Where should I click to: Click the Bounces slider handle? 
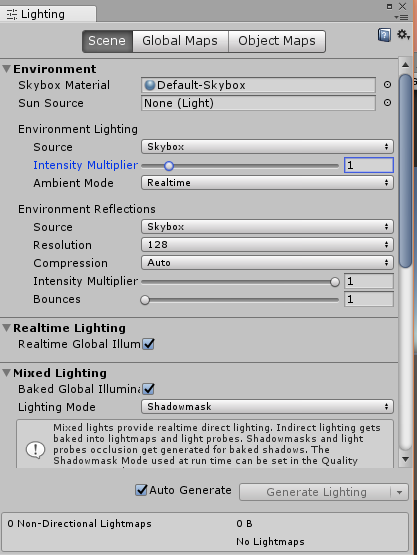[145, 300]
